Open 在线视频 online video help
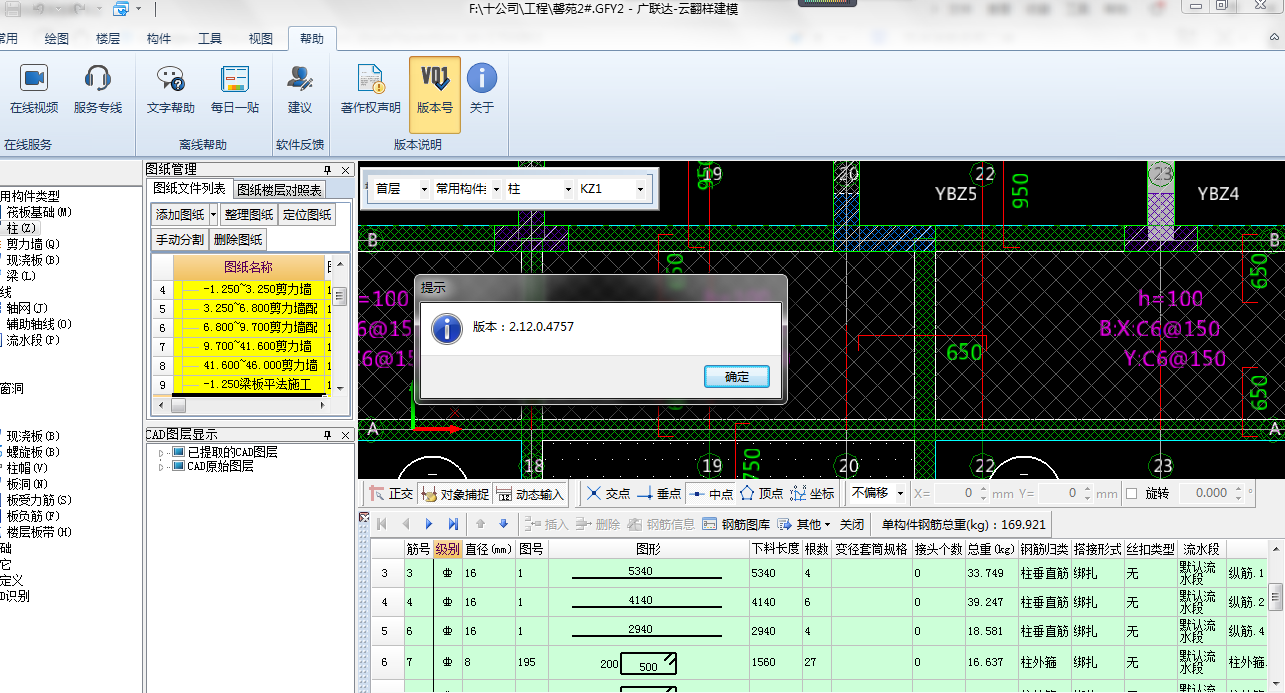This screenshot has height=693, width=1285. [34, 90]
